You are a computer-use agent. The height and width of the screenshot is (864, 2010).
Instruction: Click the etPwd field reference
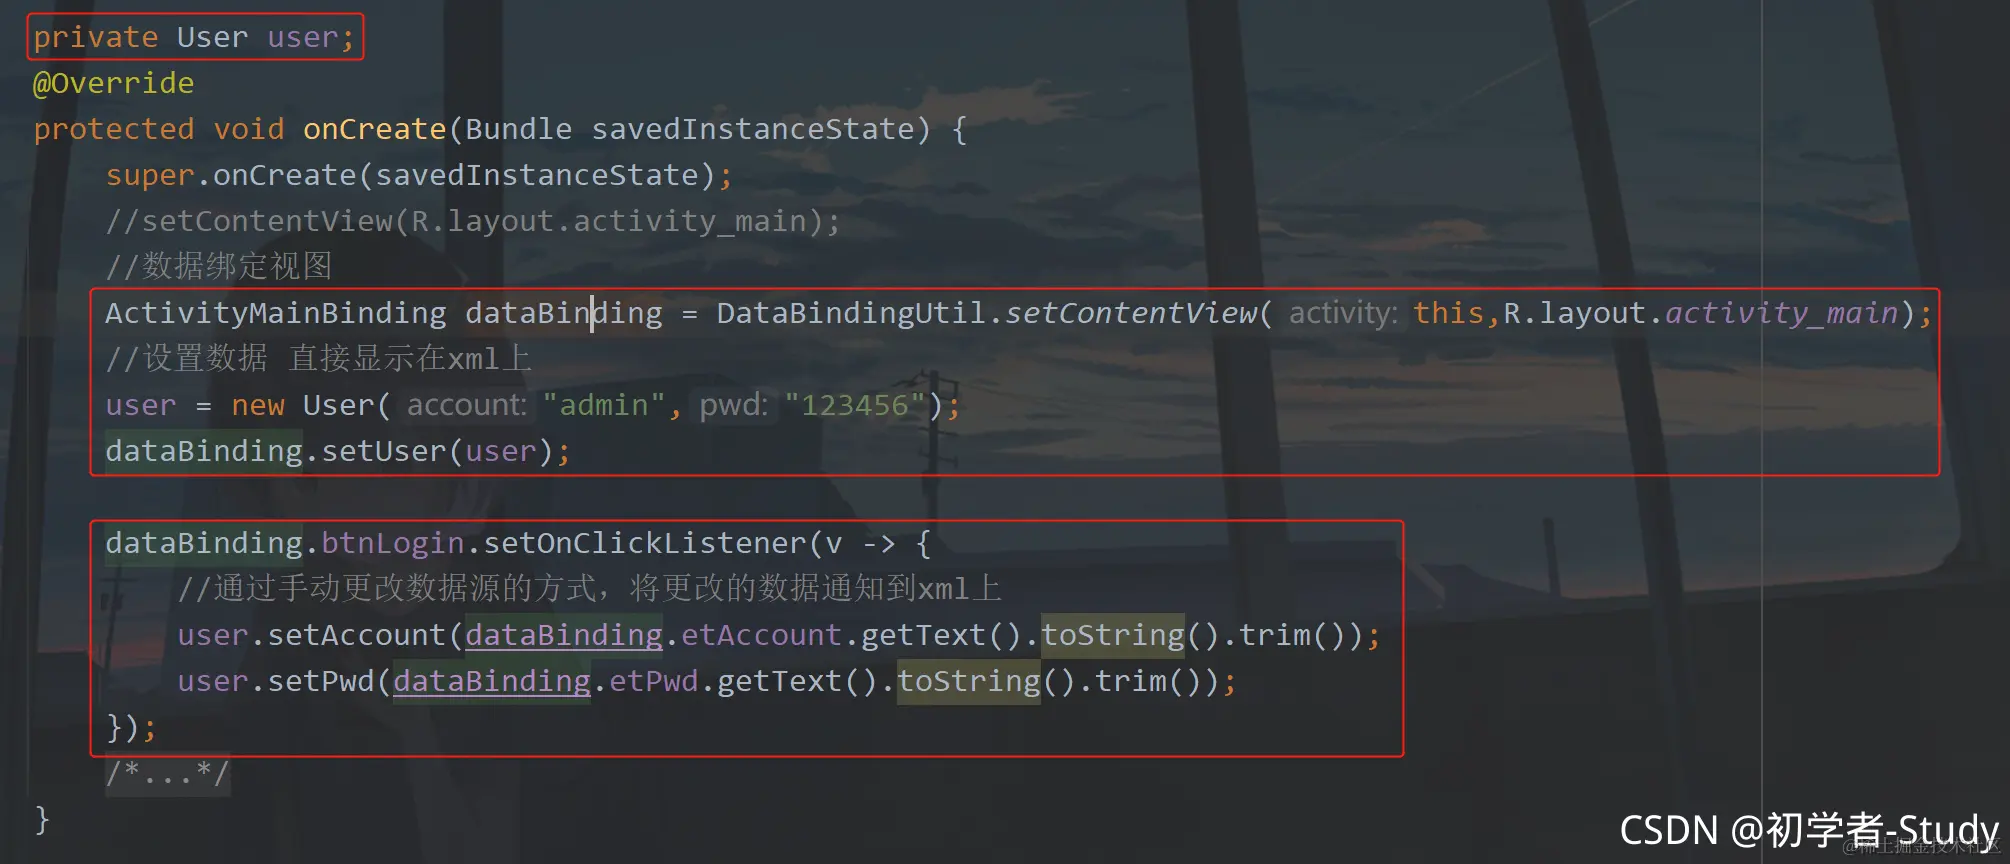click(x=654, y=681)
